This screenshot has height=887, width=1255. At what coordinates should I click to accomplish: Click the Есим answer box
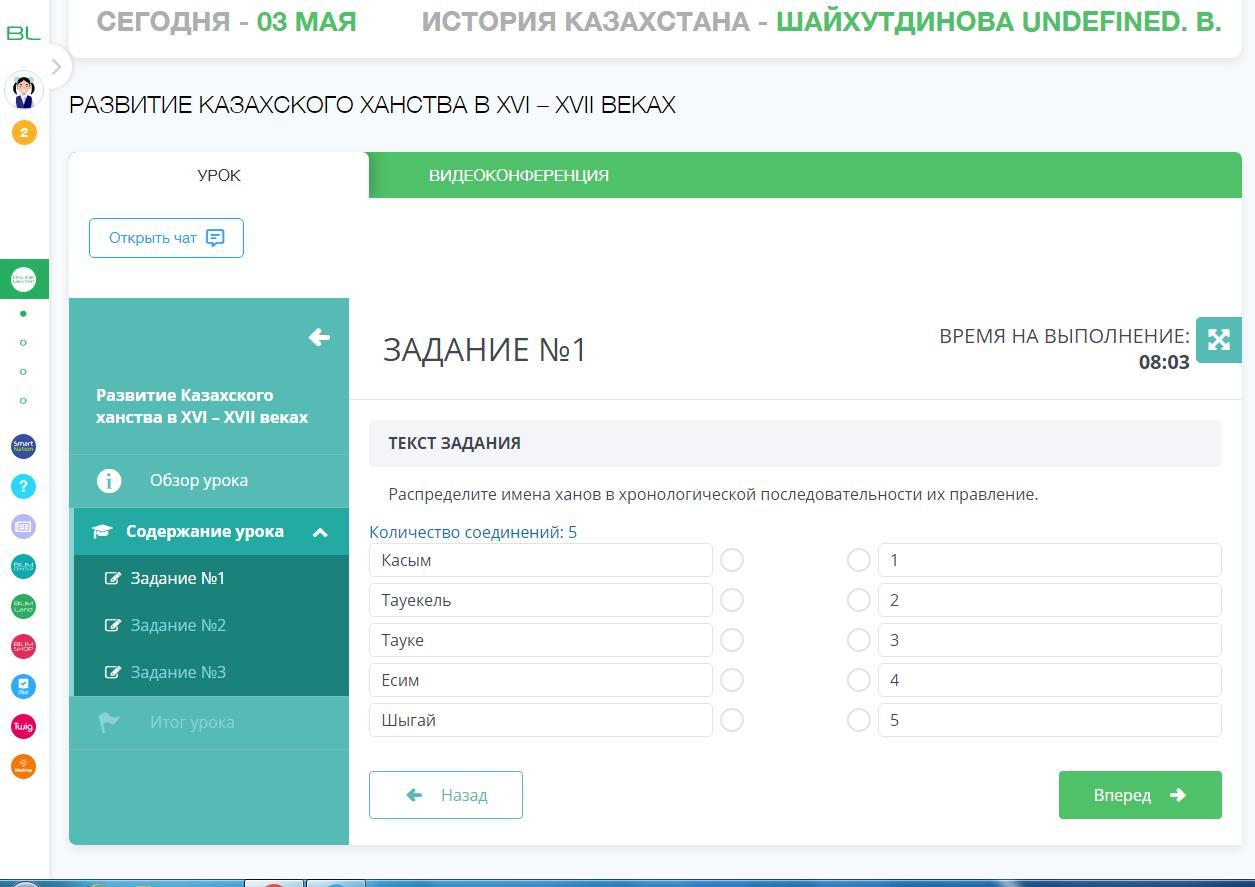tap(541, 680)
